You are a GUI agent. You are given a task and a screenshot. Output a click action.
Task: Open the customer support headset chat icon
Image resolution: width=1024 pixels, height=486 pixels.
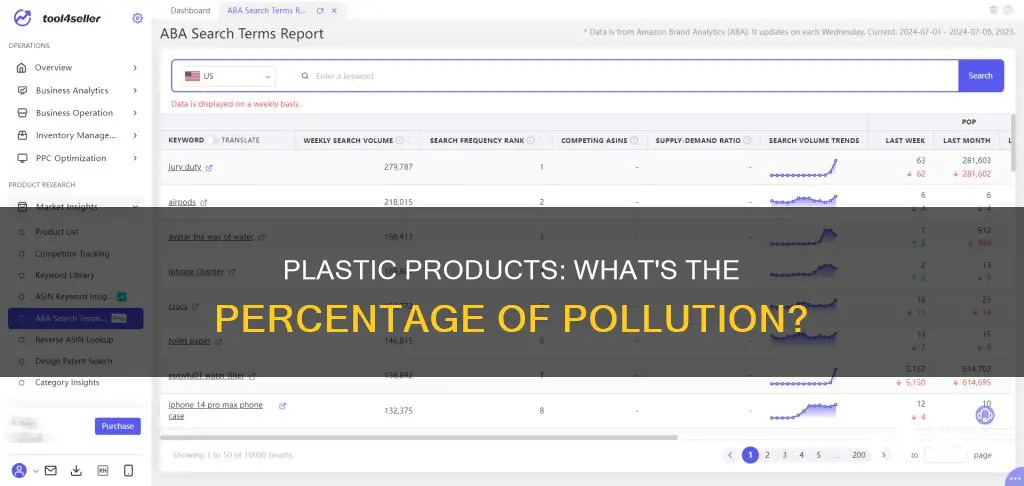click(985, 415)
